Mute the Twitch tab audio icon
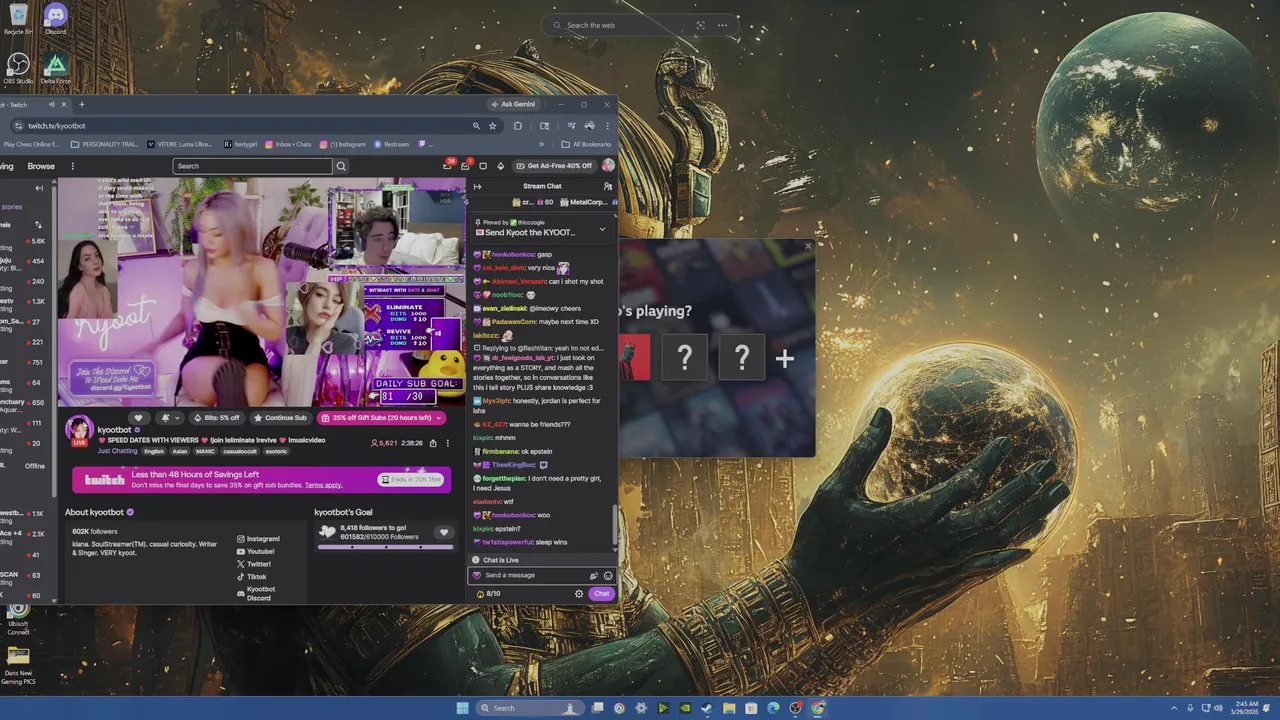Viewport: 1280px width, 720px height. 50,104
